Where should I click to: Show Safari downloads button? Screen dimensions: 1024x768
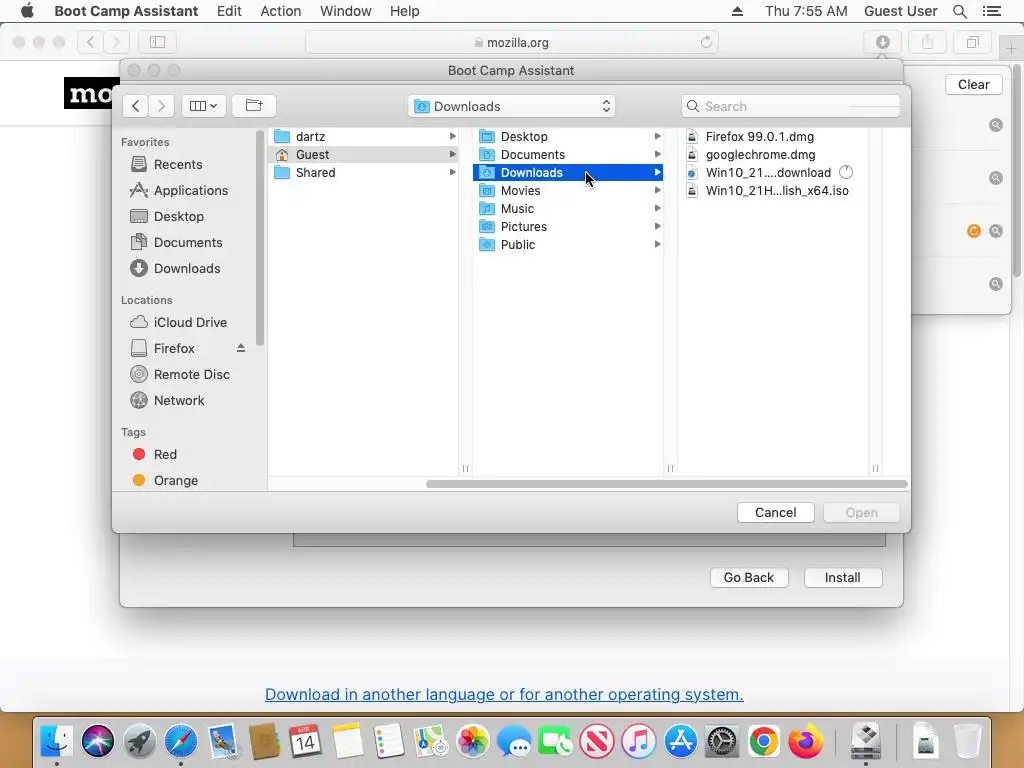pos(882,42)
